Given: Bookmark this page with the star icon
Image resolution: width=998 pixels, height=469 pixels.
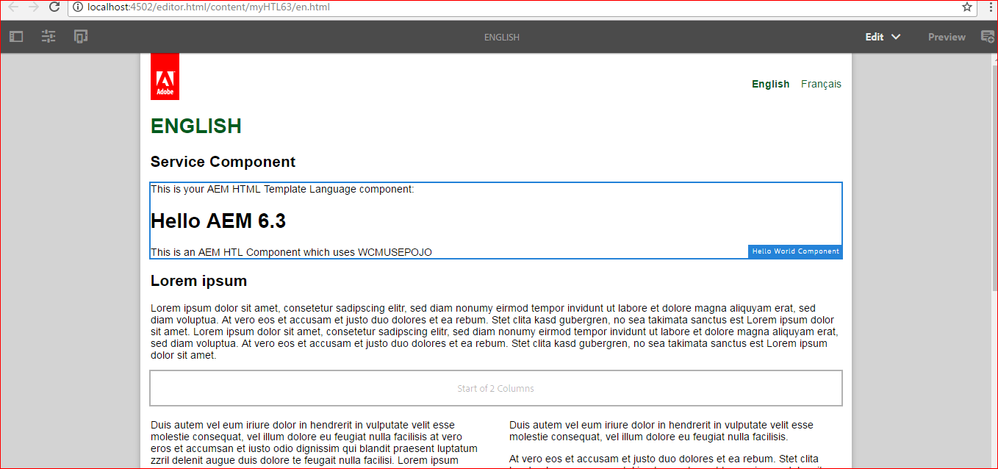Looking at the screenshot, I should [967, 7].
